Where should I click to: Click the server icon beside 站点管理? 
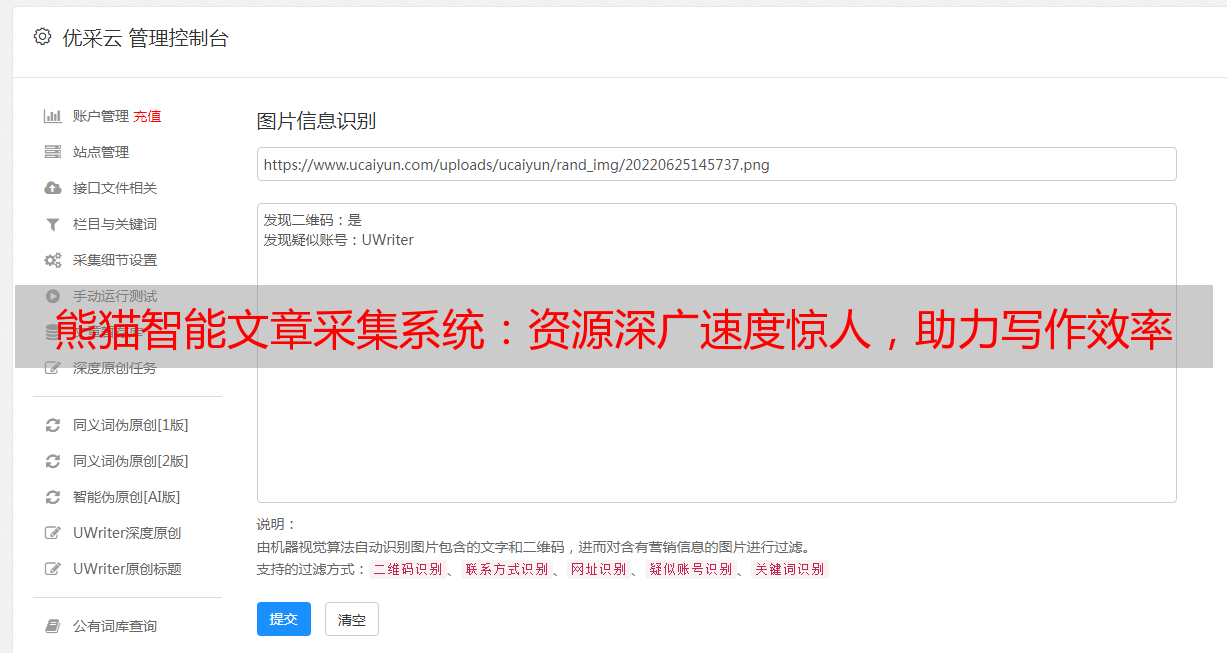point(53,152)
